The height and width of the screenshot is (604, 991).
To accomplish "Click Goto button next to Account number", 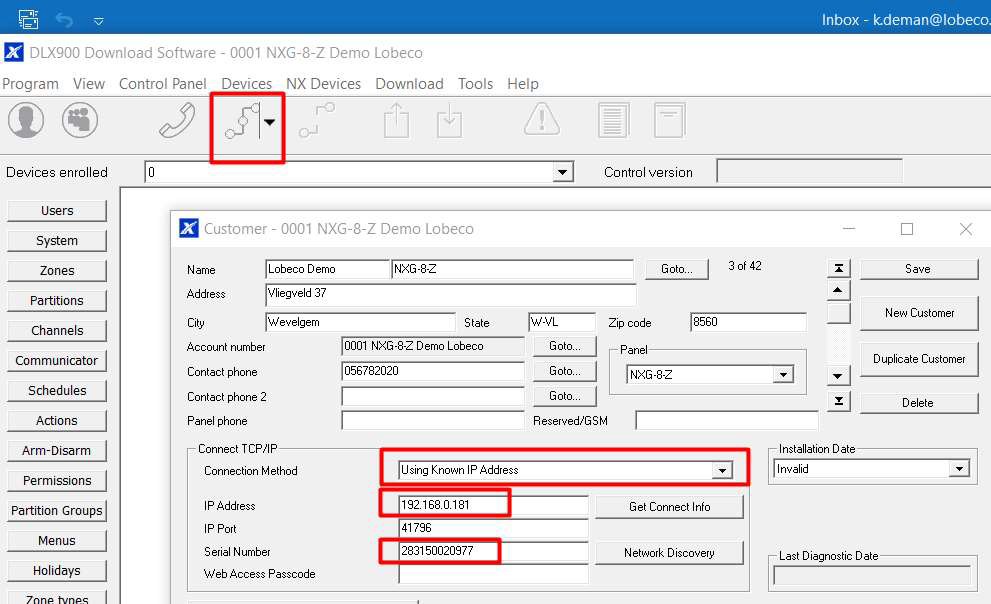I will 564,346.
